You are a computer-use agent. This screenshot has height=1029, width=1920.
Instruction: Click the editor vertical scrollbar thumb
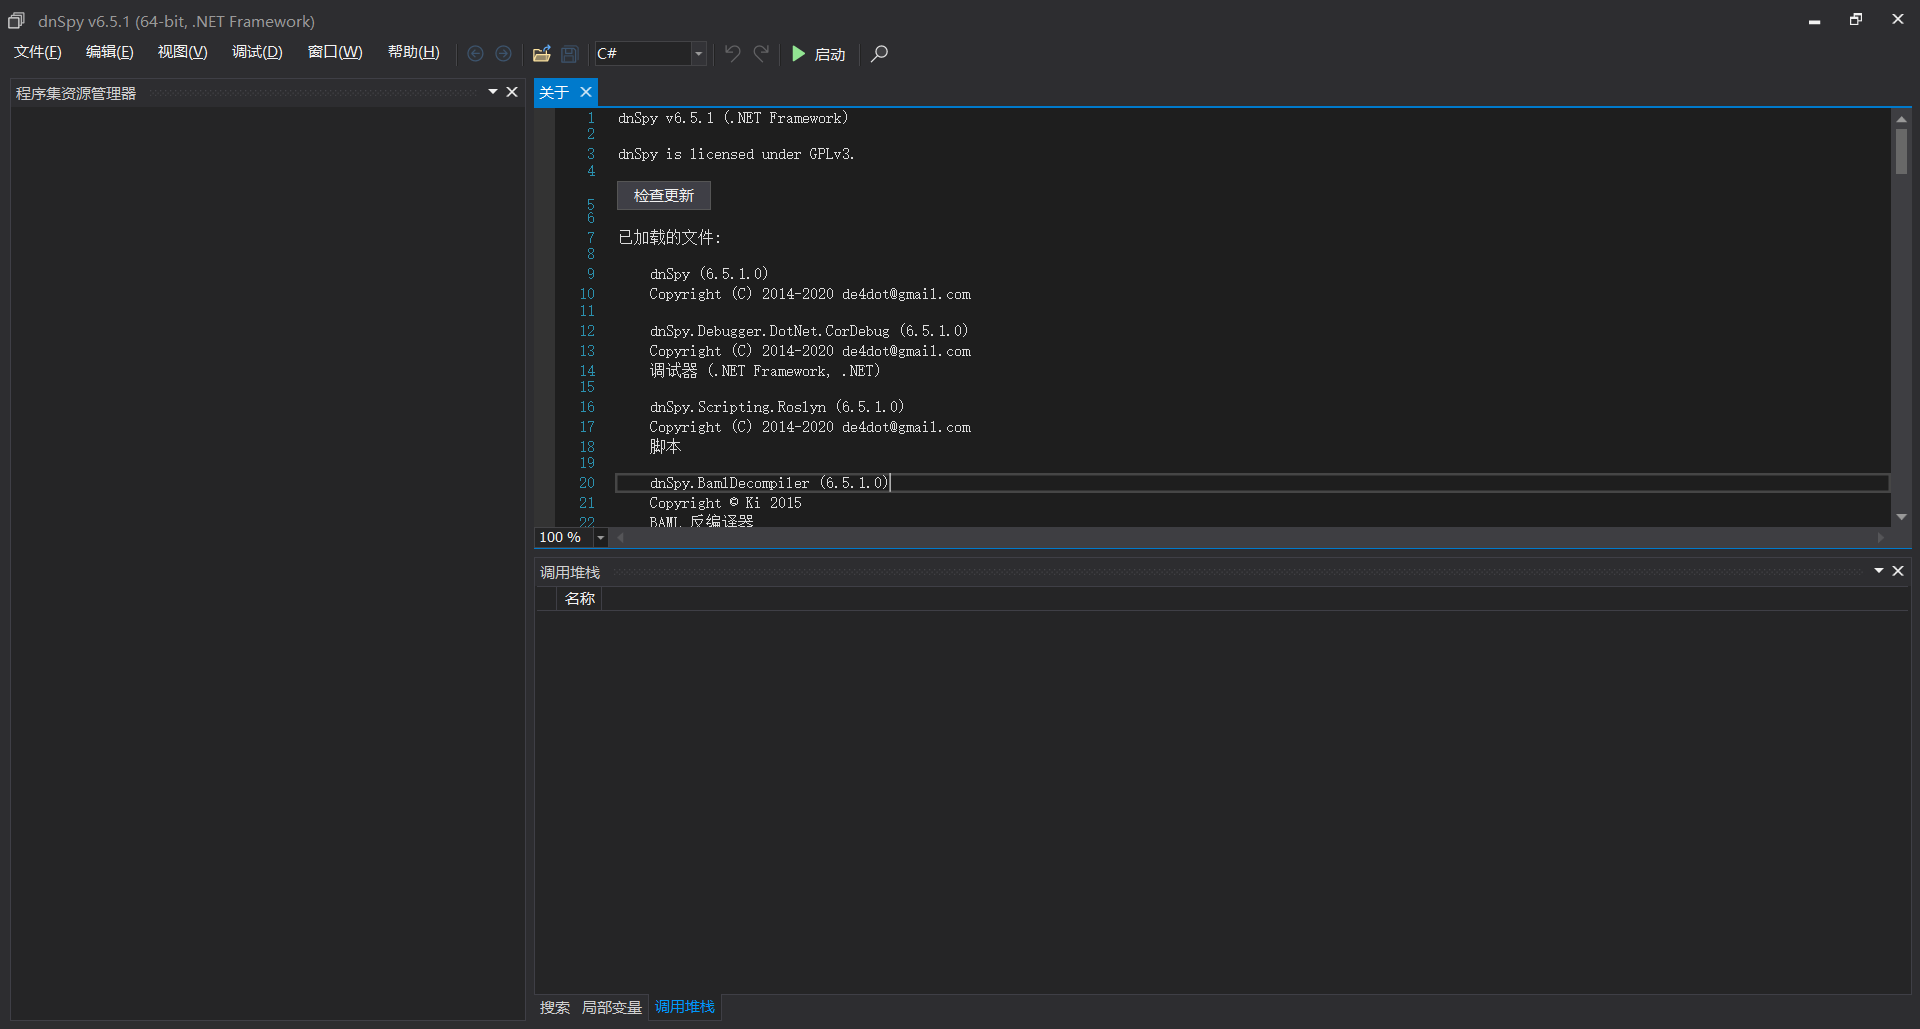coord(1901,152)
